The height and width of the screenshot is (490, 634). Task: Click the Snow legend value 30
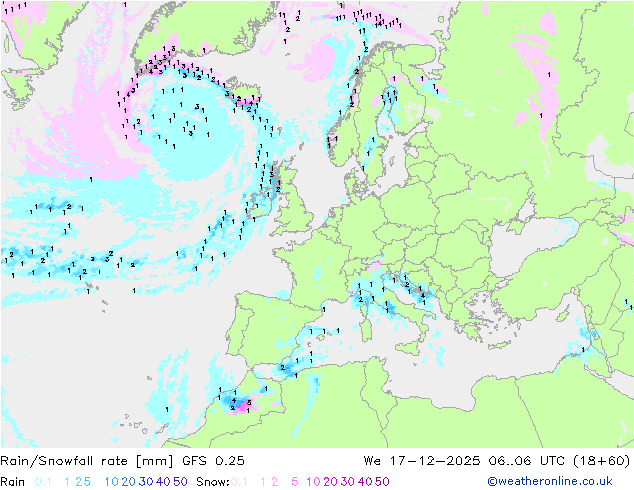347,482
